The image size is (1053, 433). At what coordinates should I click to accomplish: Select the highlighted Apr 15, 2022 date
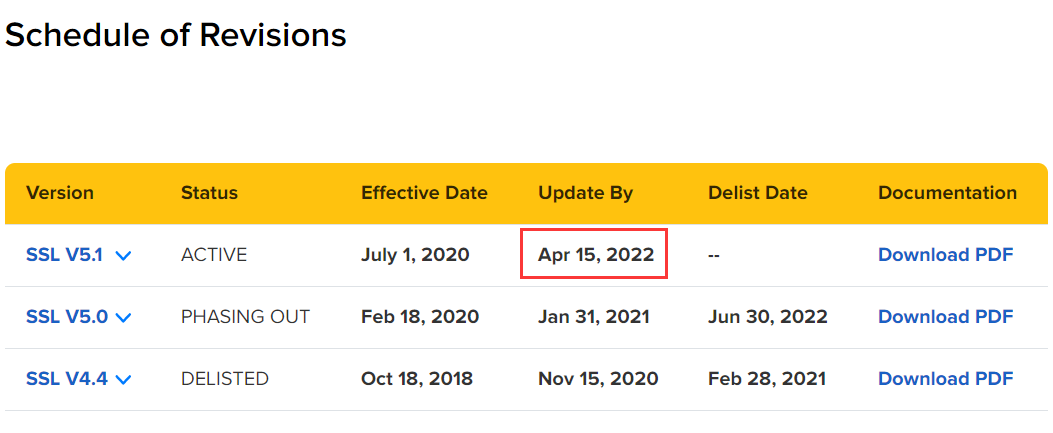pyautogui.click(x=595, y=254)
